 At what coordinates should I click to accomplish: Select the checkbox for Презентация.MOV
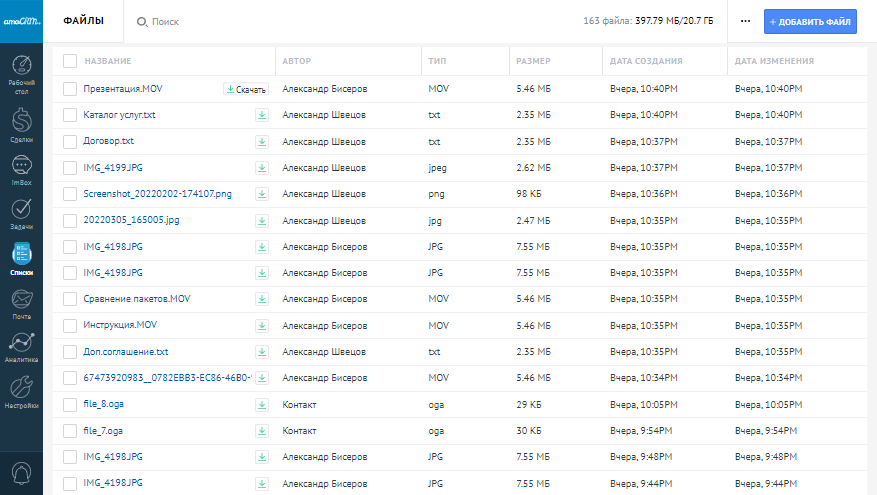point(70,89)
